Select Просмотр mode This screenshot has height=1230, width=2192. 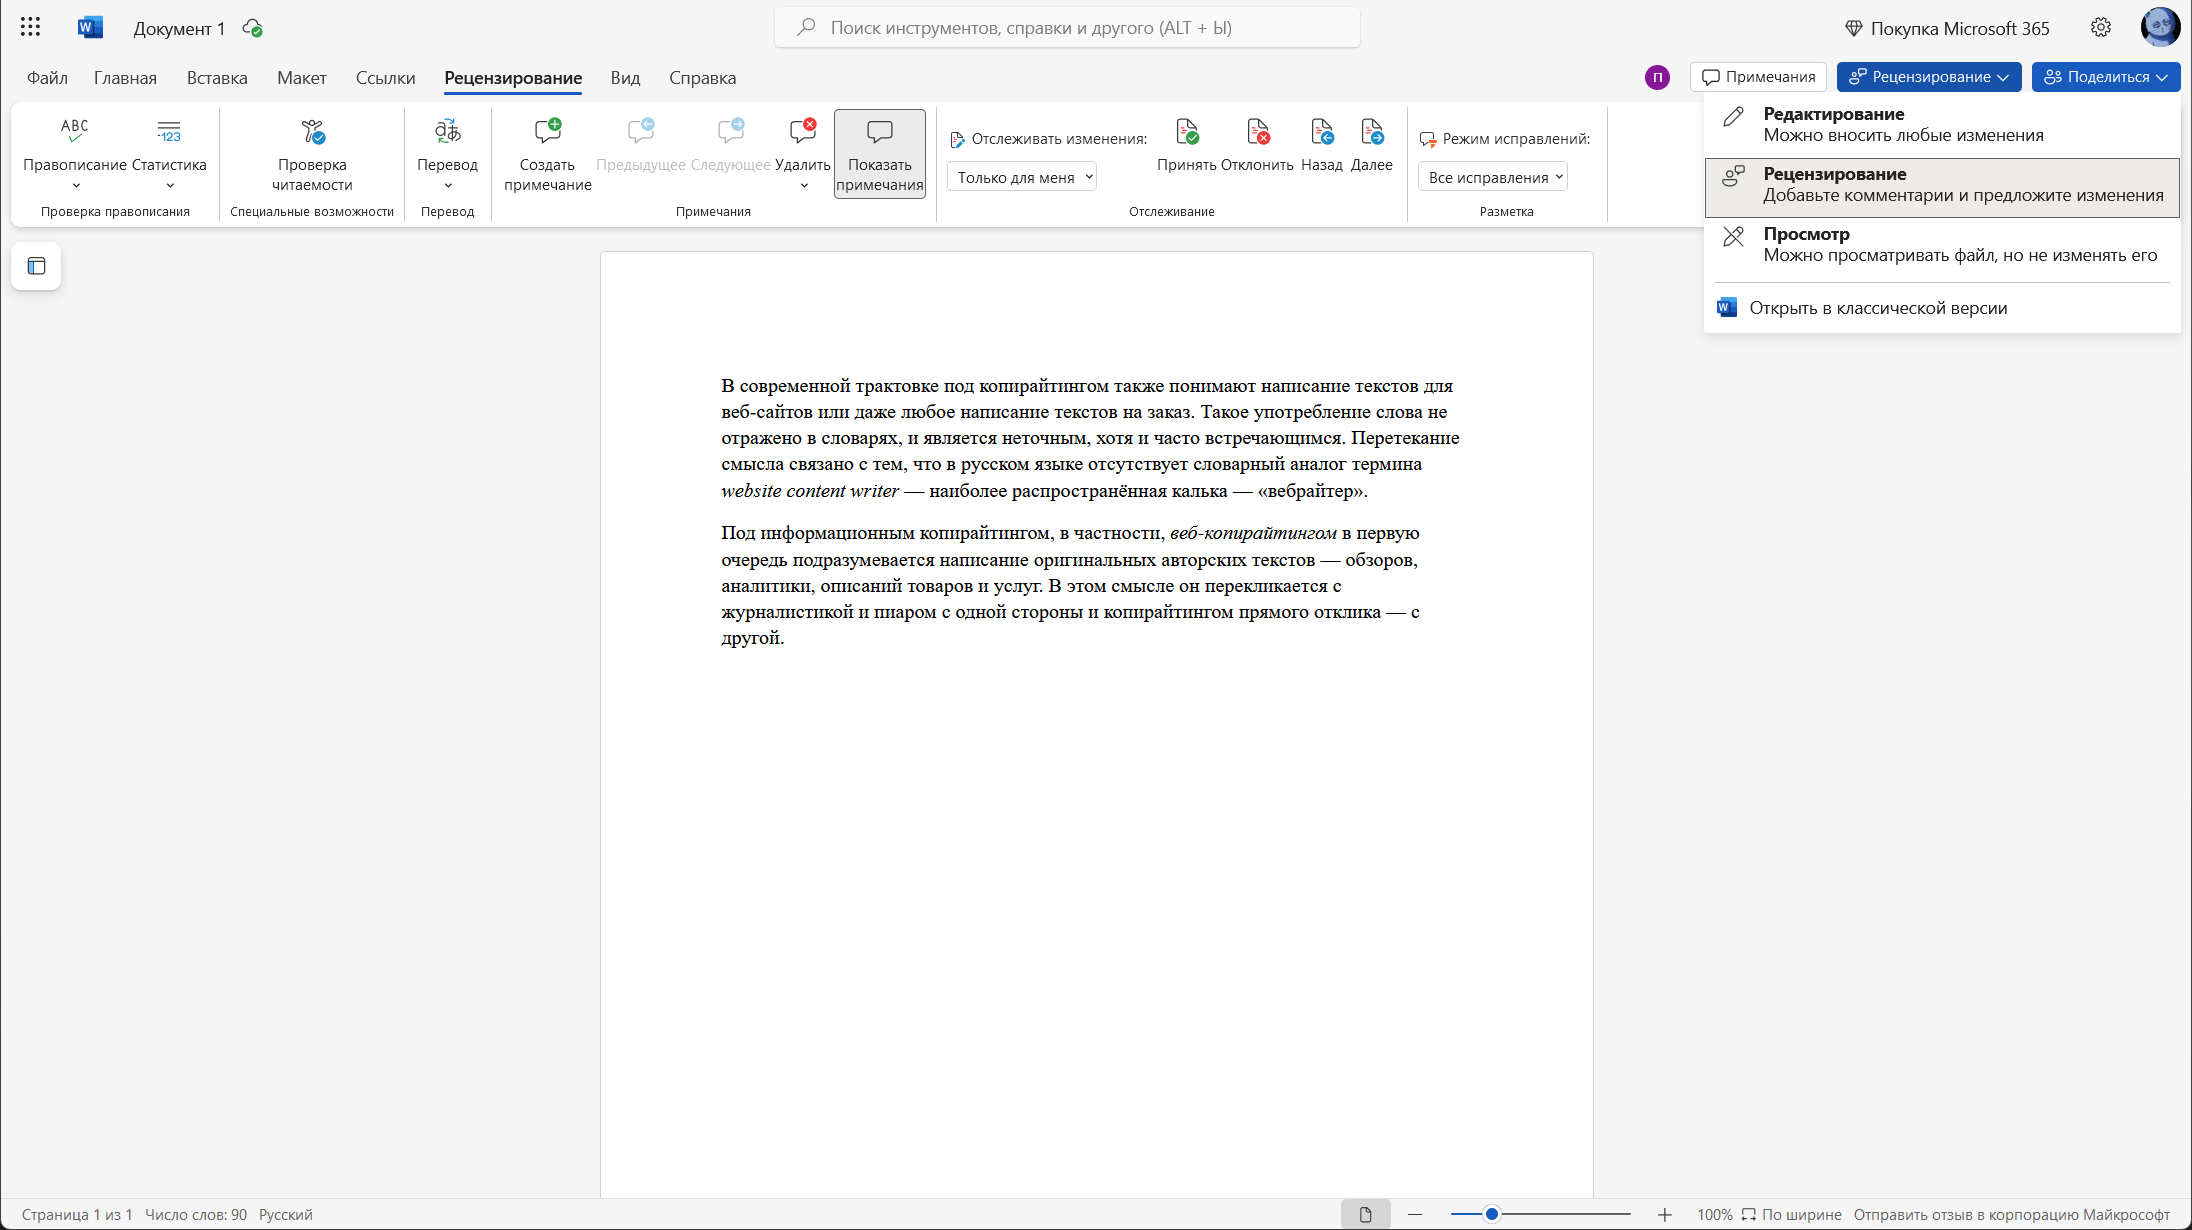point(1942,245)
